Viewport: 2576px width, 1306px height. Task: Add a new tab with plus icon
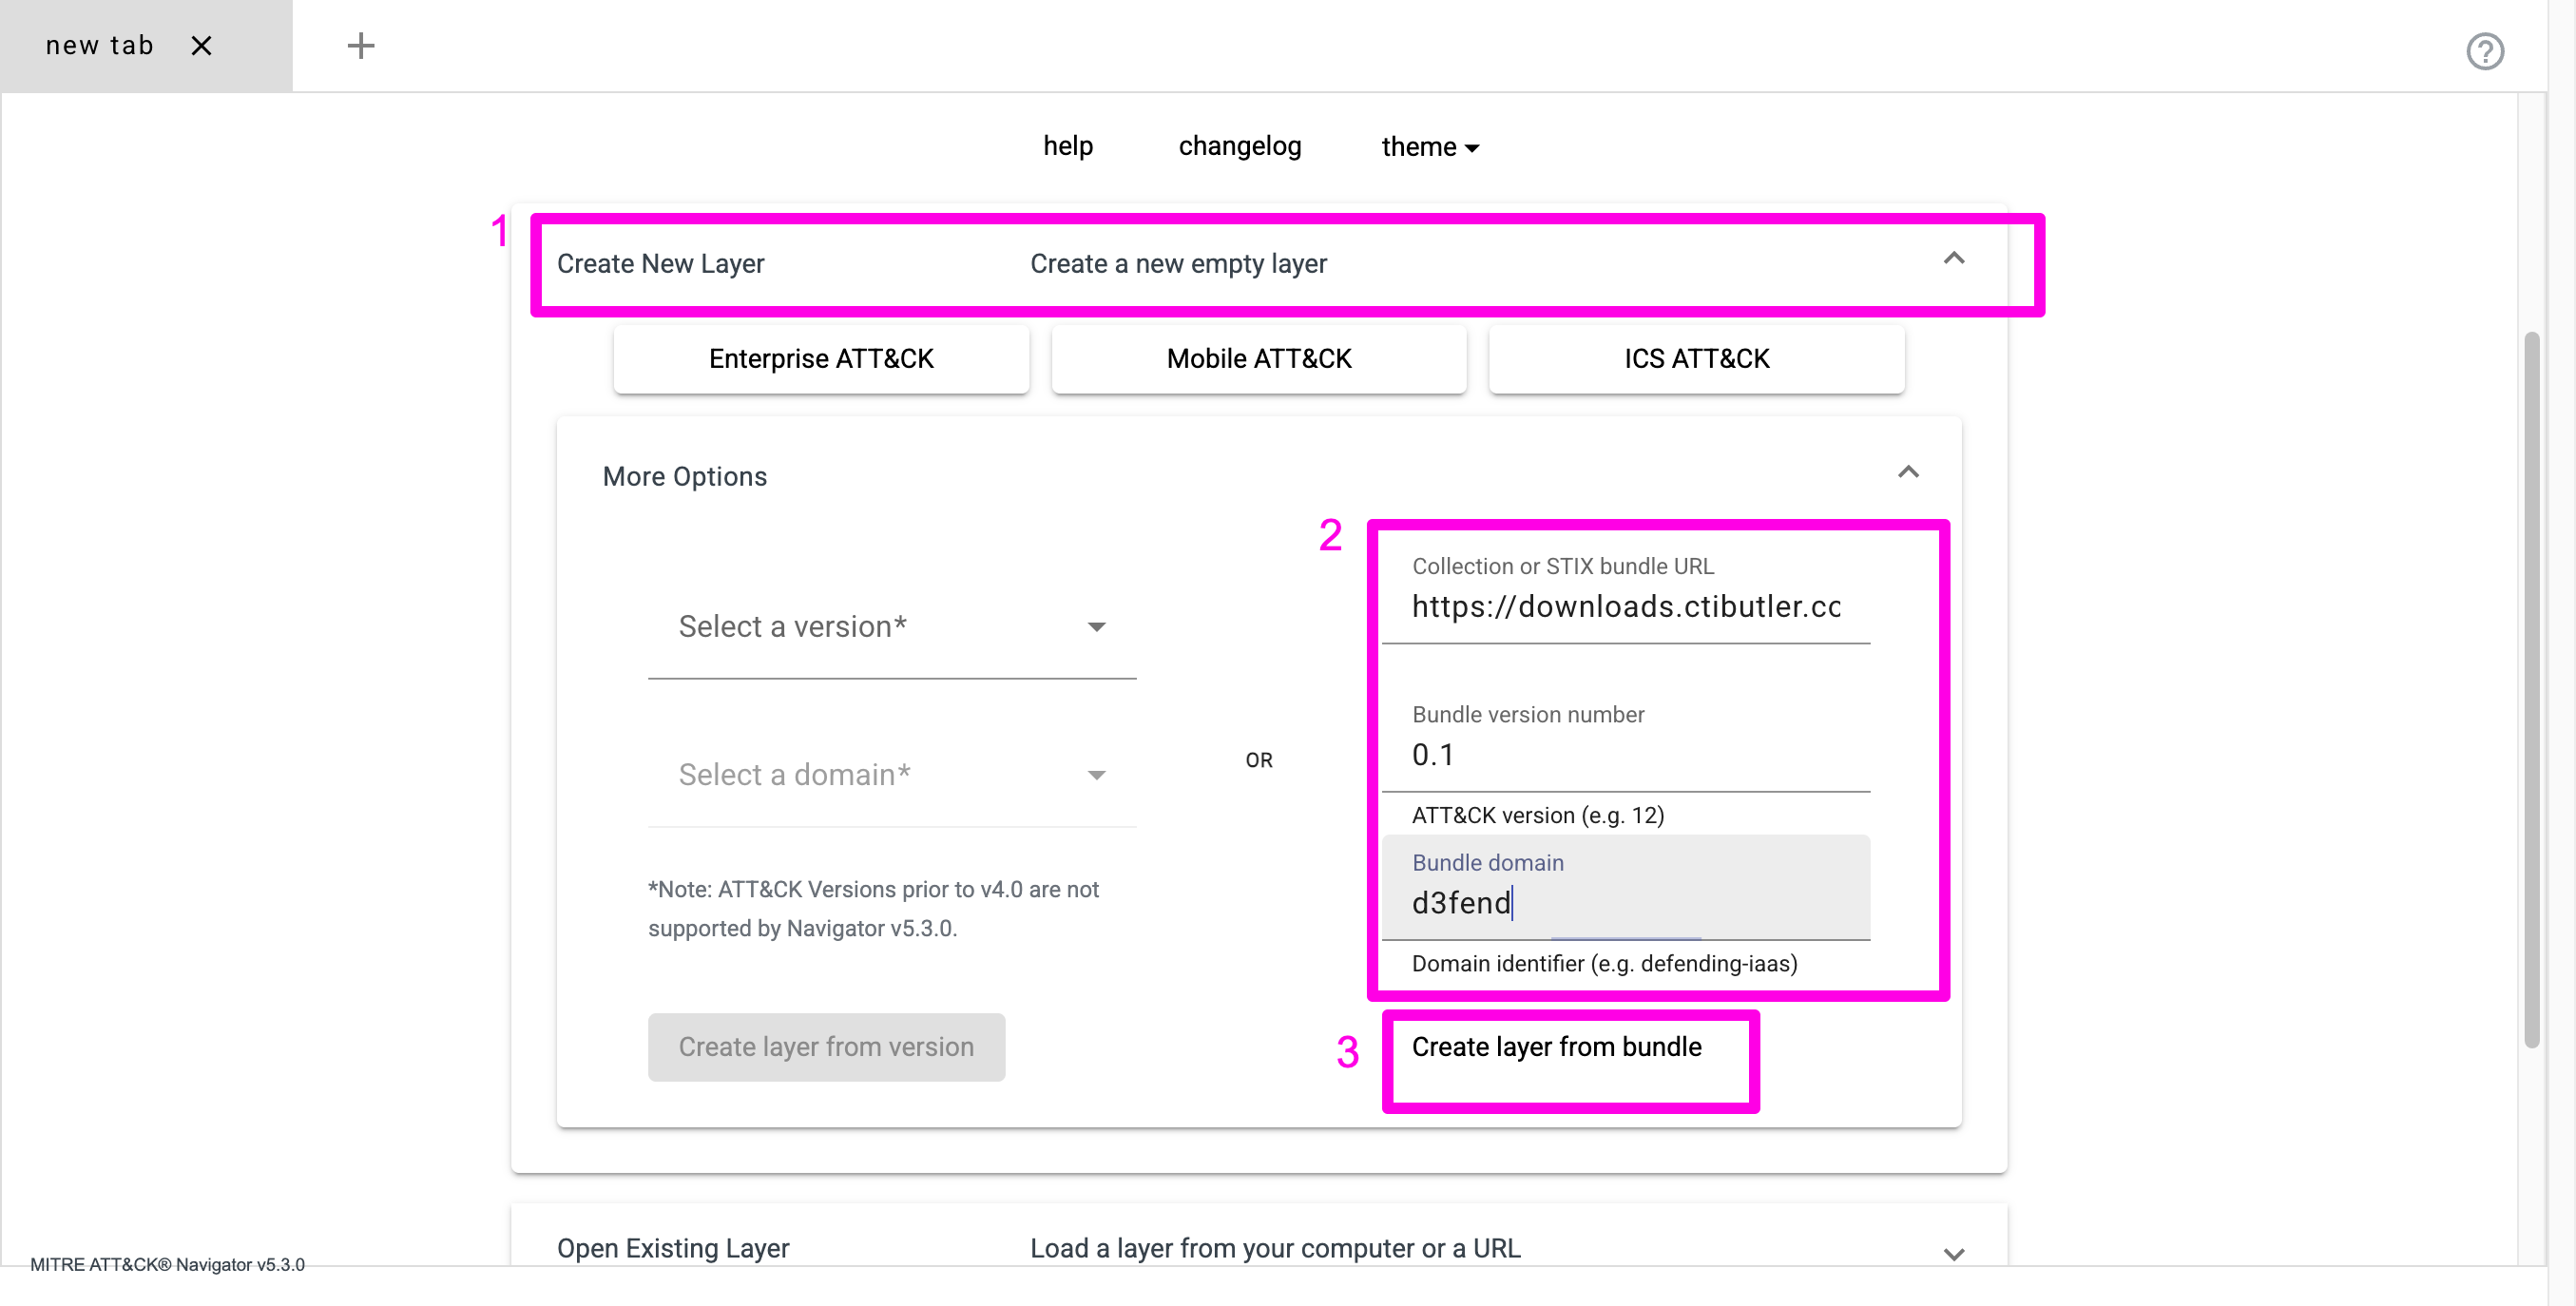(360, 46)
